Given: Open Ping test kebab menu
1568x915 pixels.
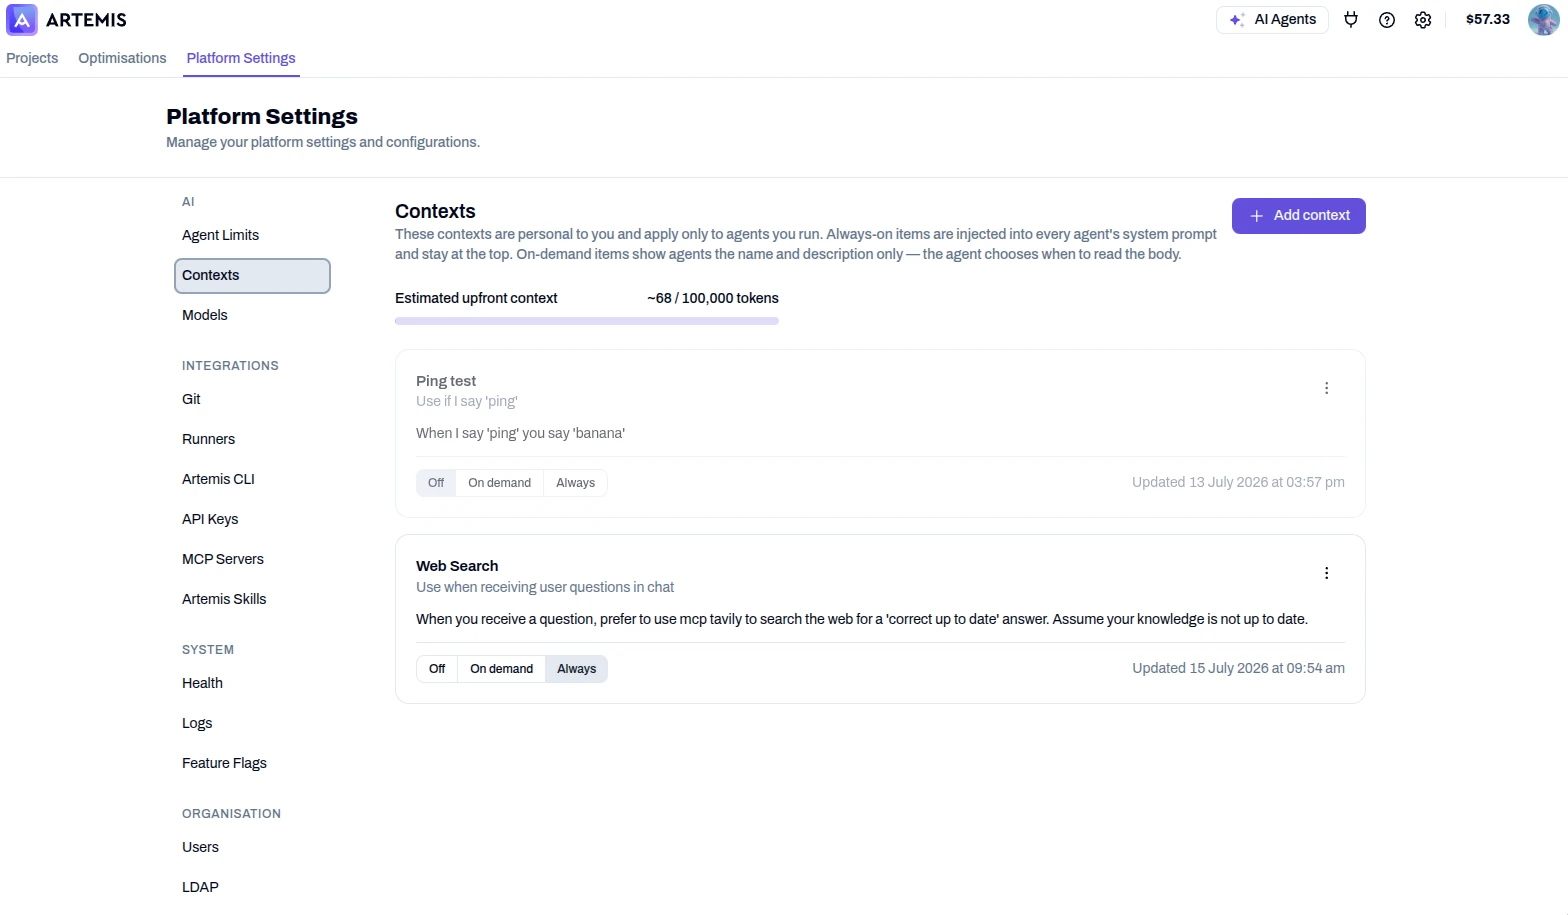Looking at the screenshot, I should (1327, 388).
